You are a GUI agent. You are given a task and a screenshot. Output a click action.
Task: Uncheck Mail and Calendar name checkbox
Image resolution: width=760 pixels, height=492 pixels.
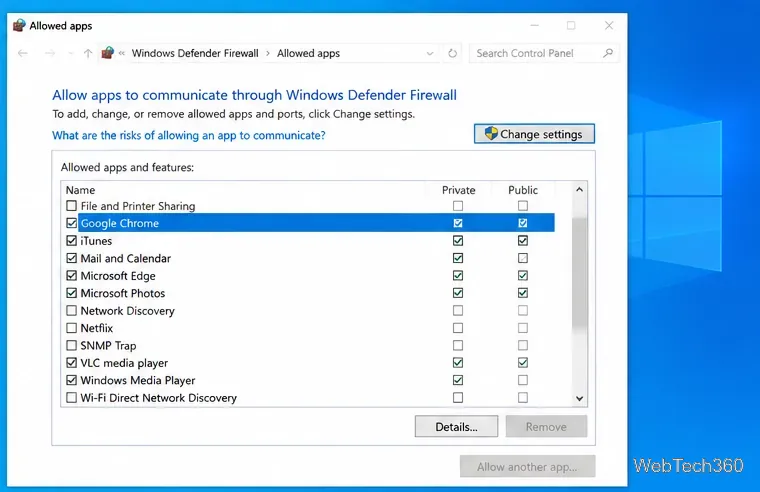(71, 258)
